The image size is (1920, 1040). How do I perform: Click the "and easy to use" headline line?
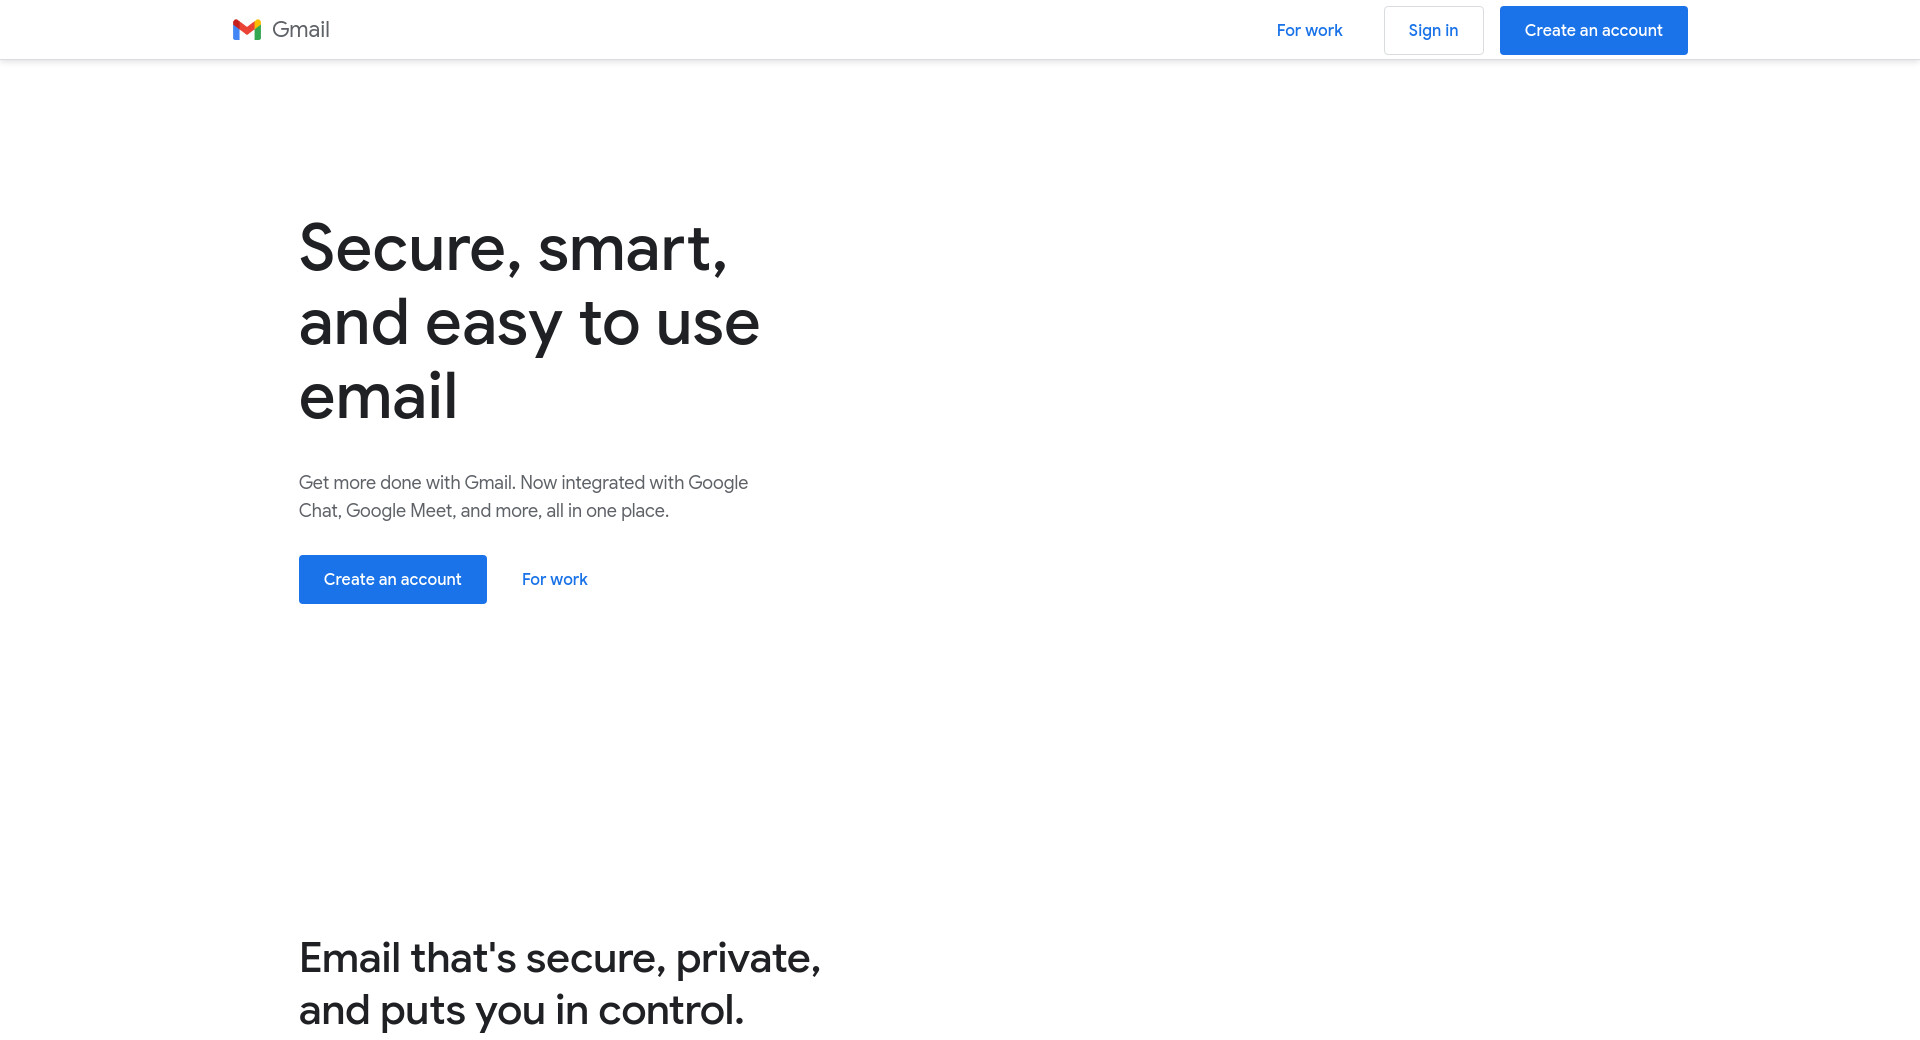click(529, 323)
